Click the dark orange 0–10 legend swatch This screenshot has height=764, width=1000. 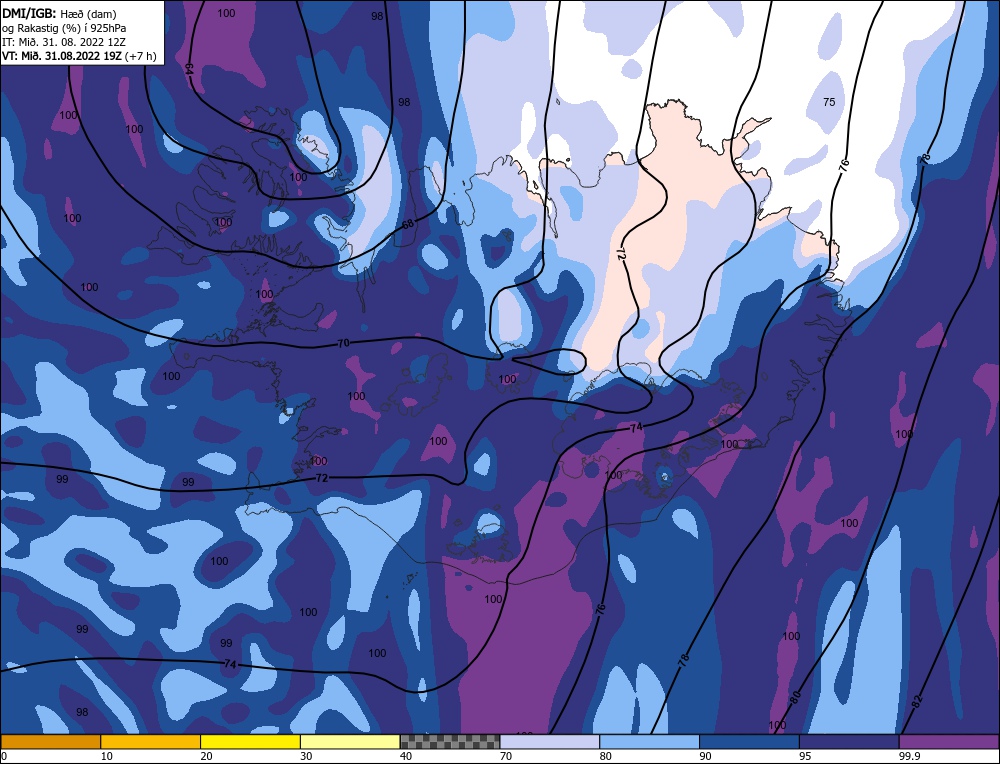click(50, 742)
